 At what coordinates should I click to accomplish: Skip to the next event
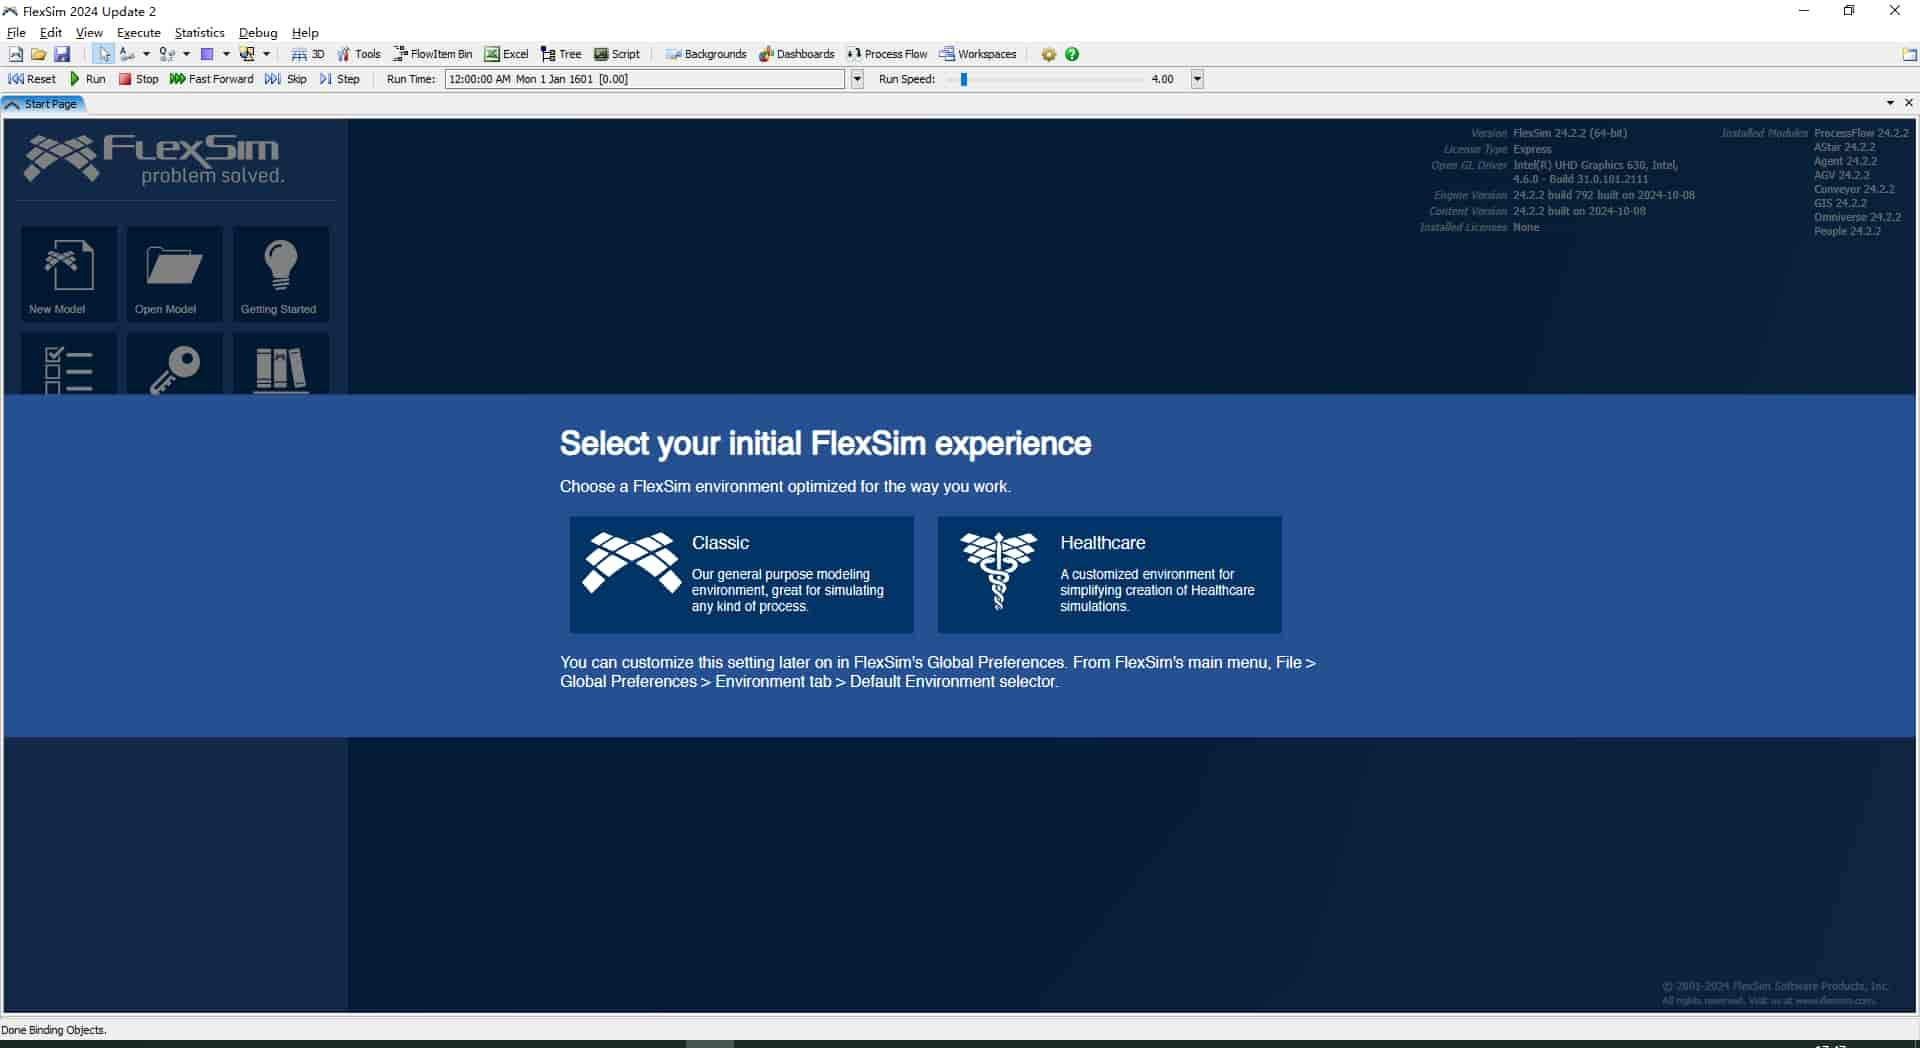coord(286,79)
